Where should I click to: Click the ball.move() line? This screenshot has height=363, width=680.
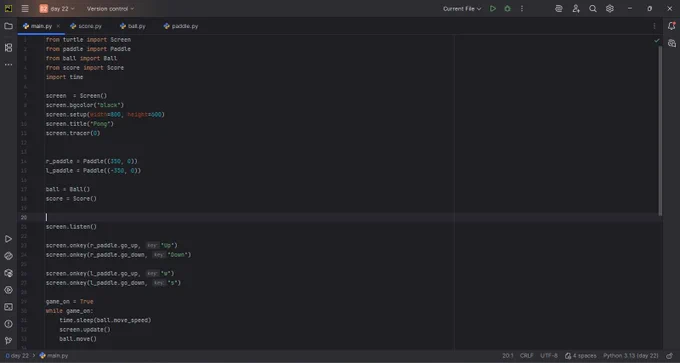78,339
